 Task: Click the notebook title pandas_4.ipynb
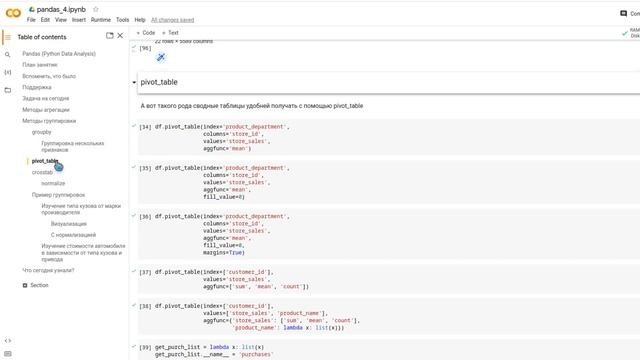61,9
